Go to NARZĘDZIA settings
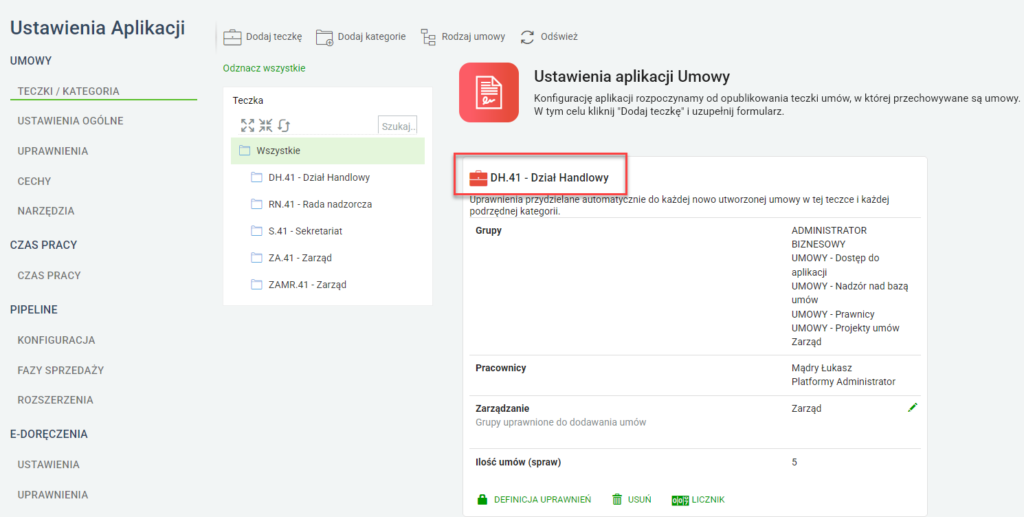This screenshot has height=517, width=1024. (x=46, y=211)
